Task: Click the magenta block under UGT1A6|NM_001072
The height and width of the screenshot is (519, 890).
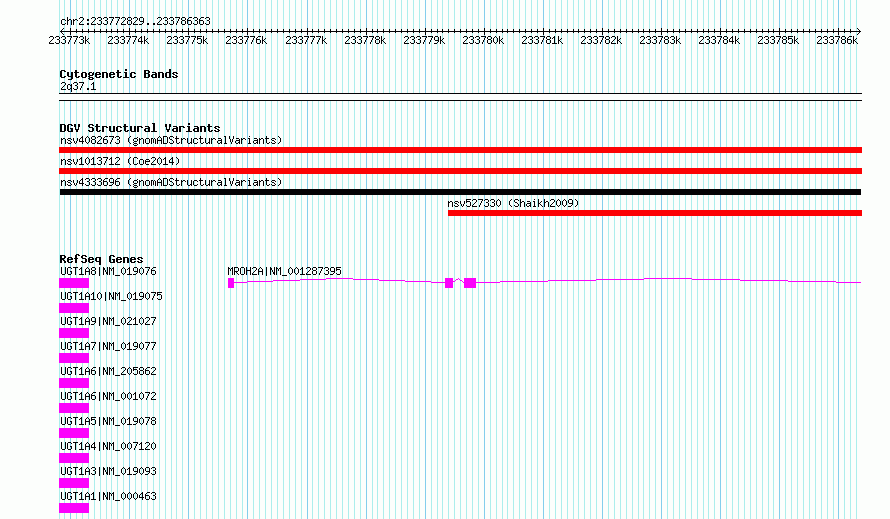Action: (x=74, y=408)
